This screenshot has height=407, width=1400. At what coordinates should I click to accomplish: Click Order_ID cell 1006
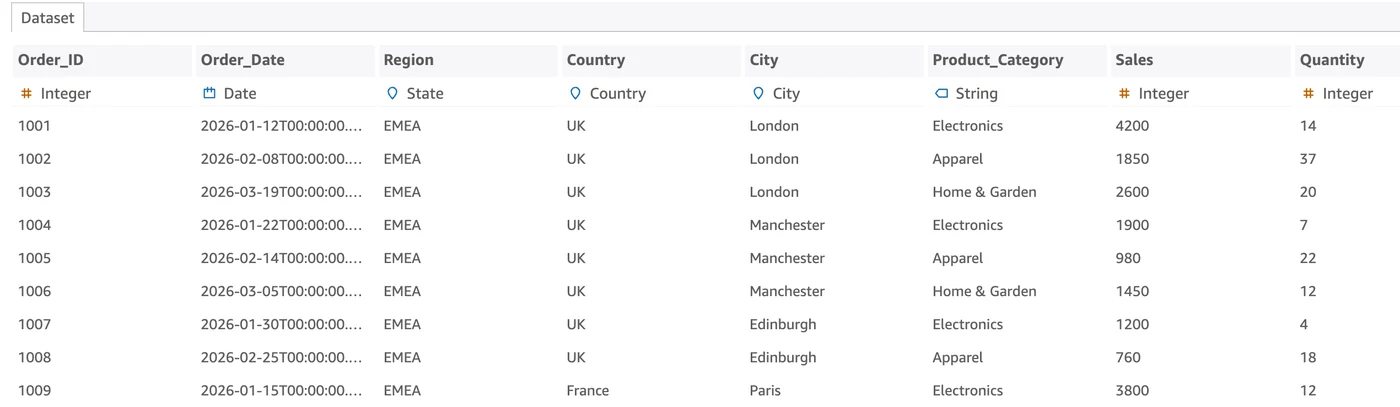(34, 291)
